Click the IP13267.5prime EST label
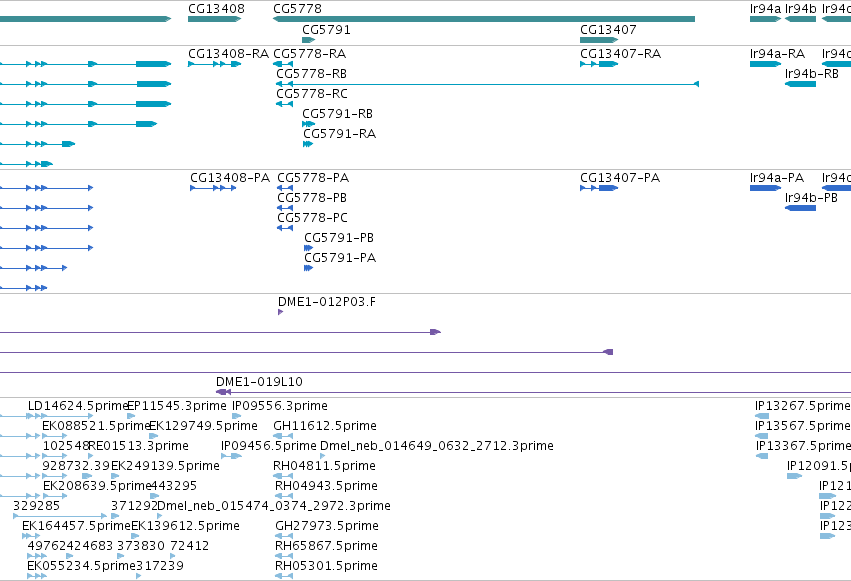Viewport: 851px width, 581px height. pyautogui.click(x=803, y=406)
